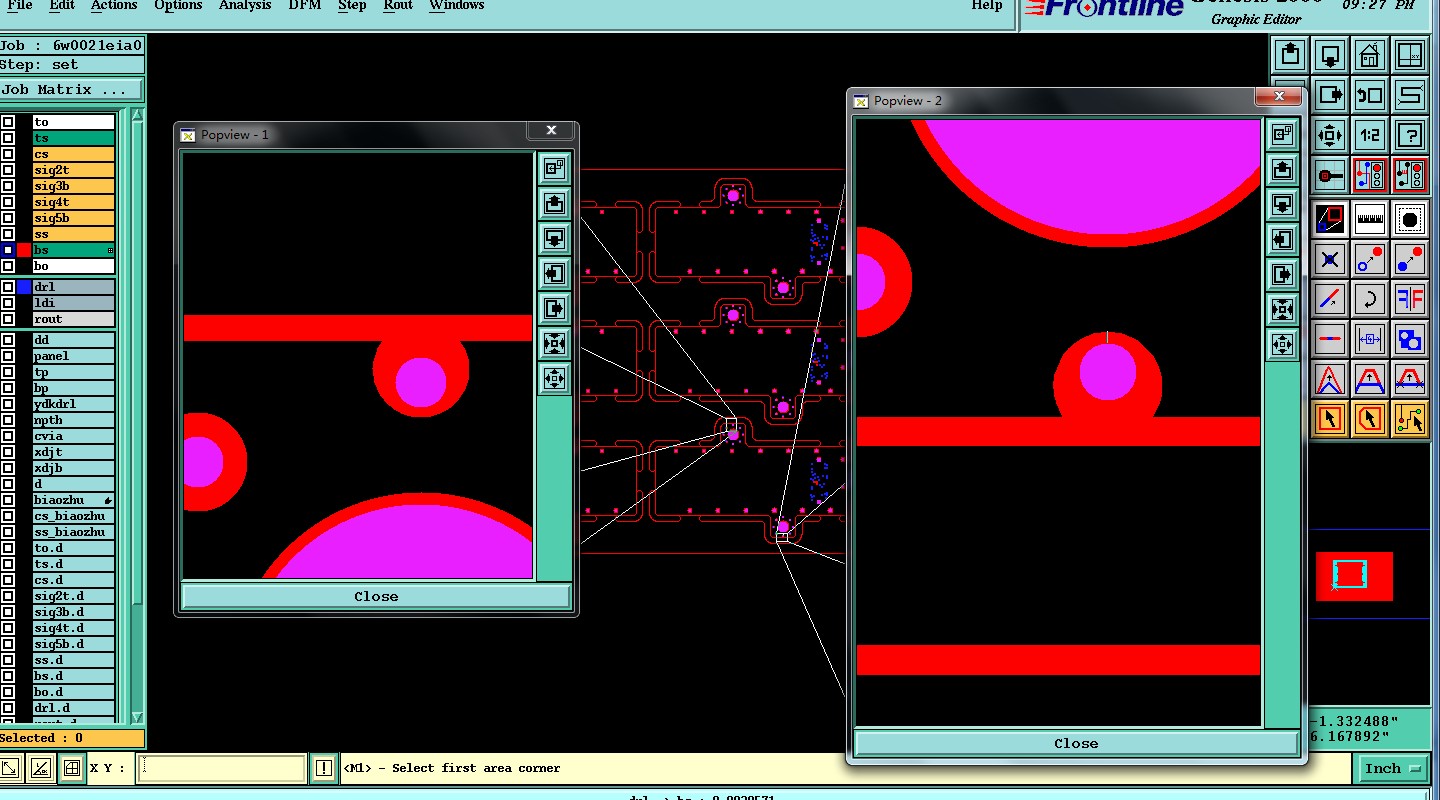Click the question mark help icon
Viewport: 1440px width, 800px height.
click(1409, 135)
